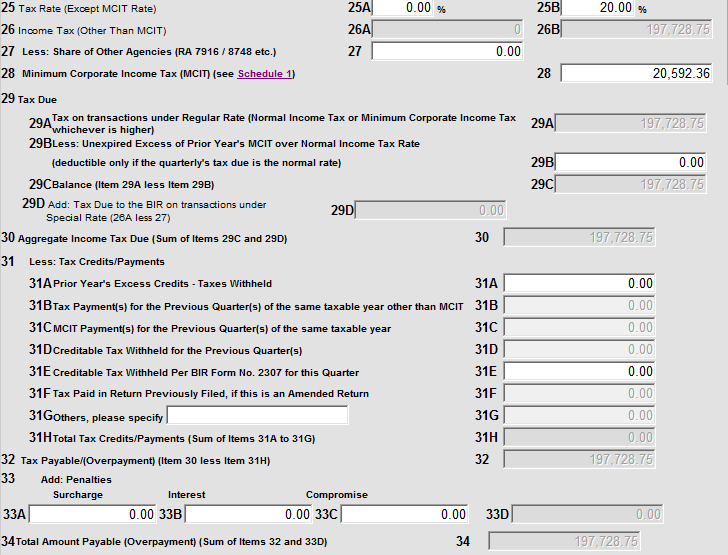This screenshot has width=728, height=555.
Task: Click the 33A Surcharge field
Action: [x=93, y=514]
